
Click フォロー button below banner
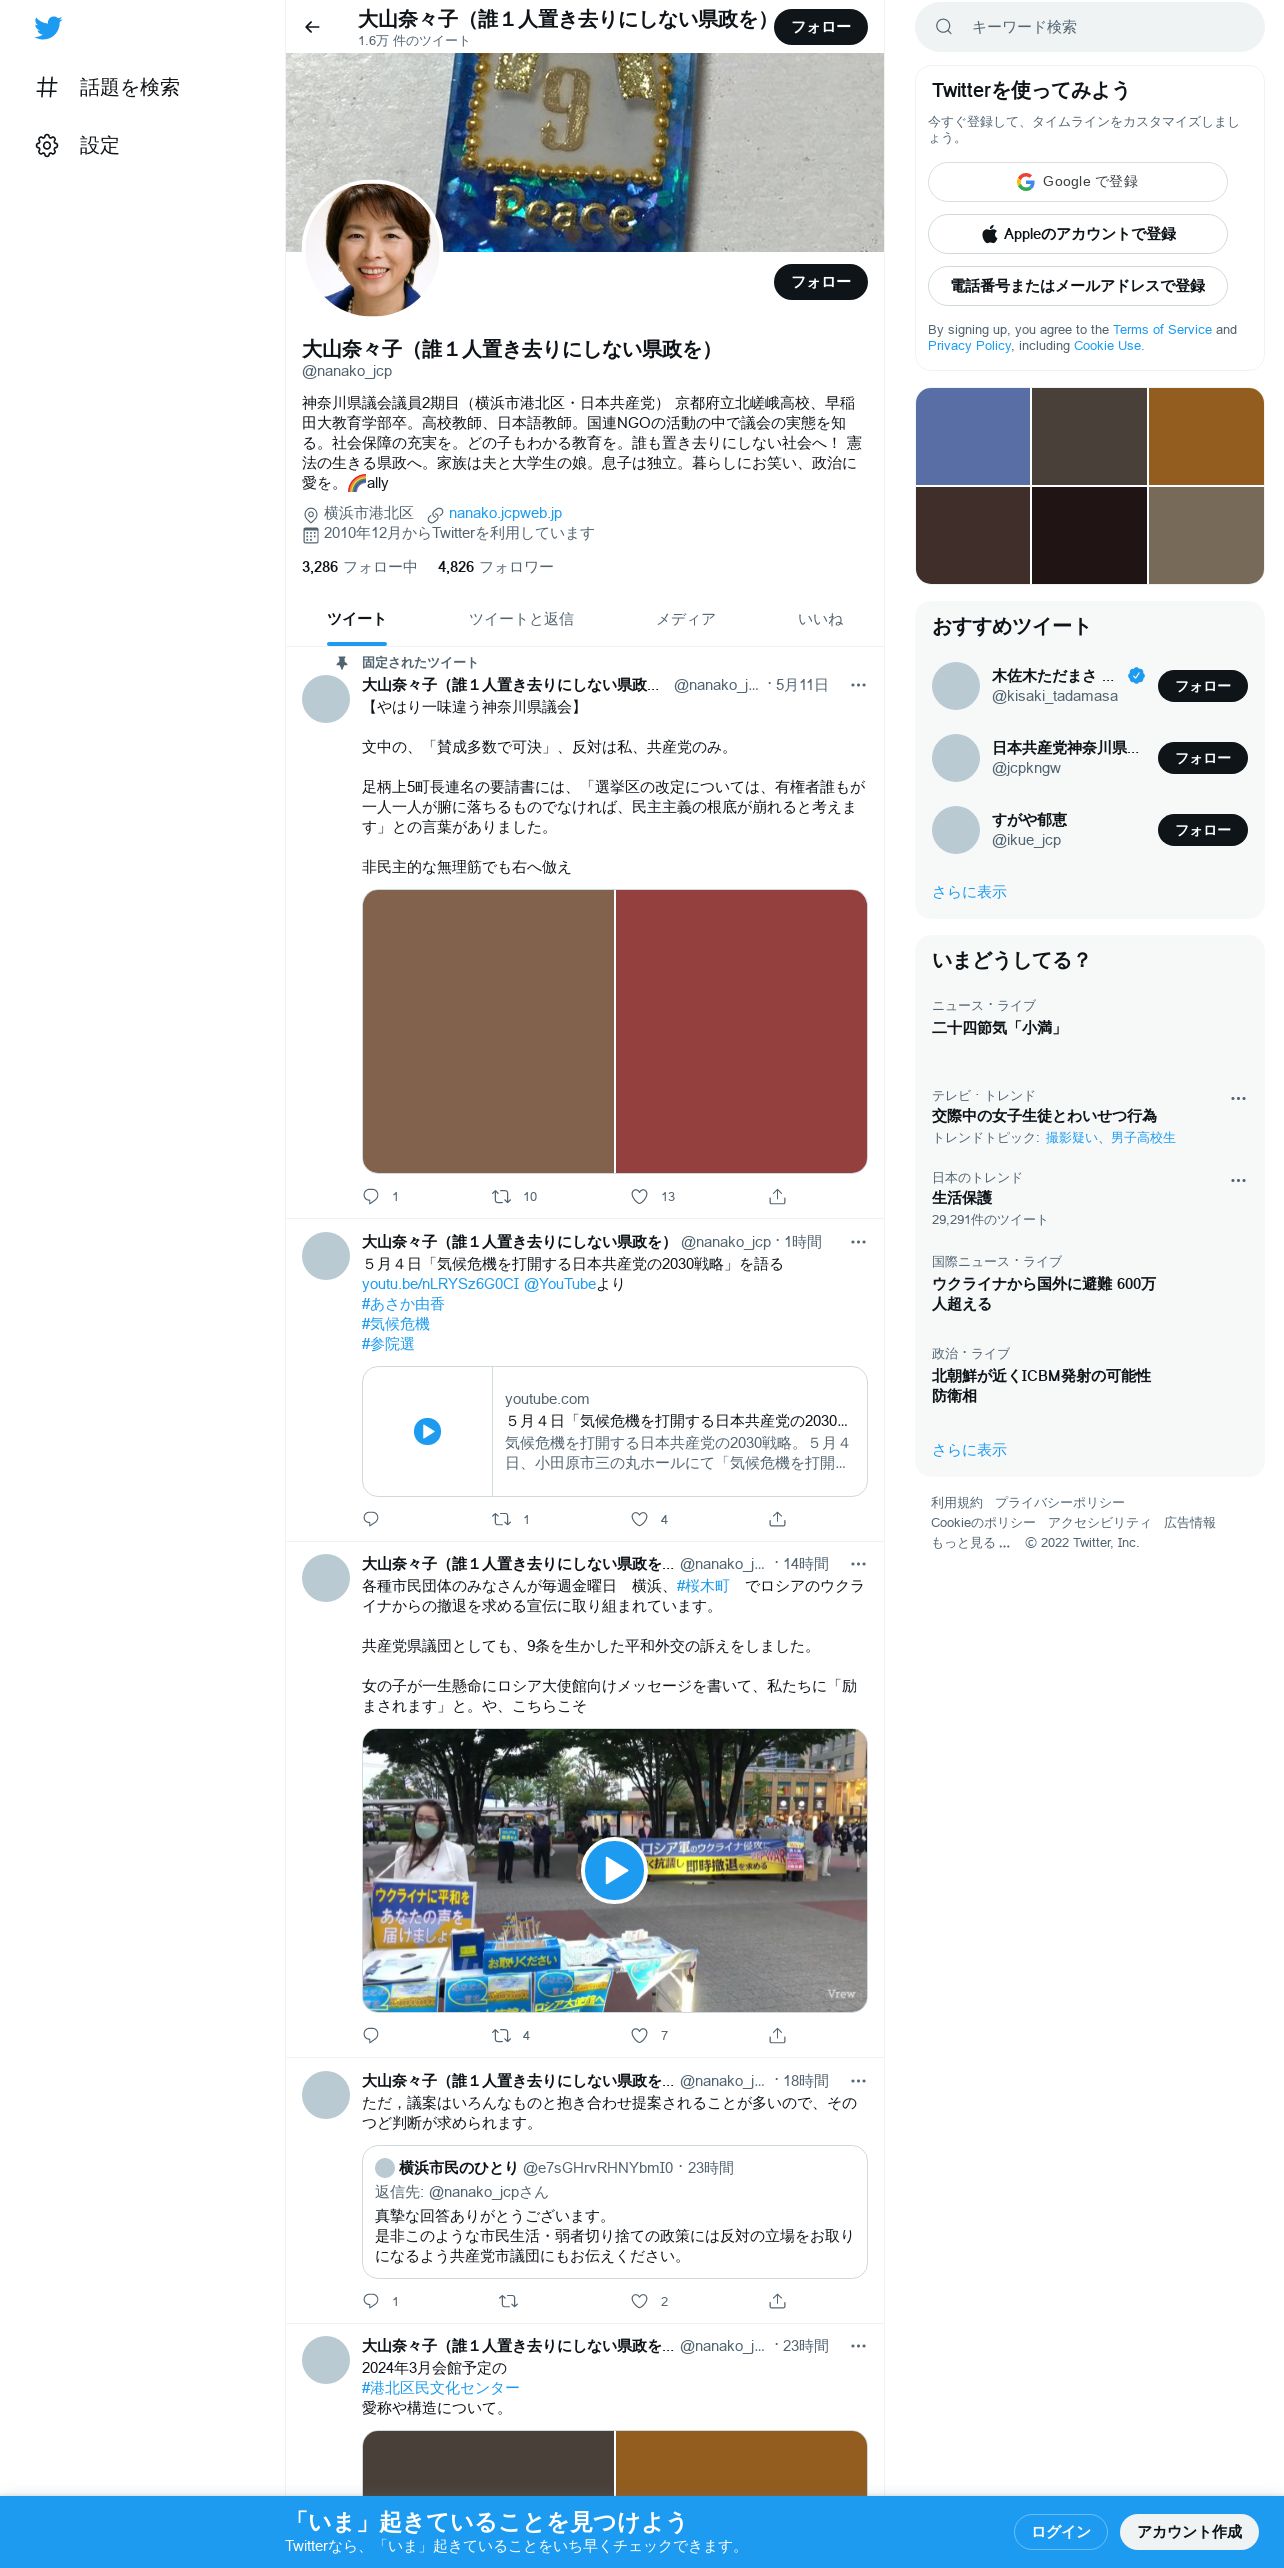(x=821, y=282)
